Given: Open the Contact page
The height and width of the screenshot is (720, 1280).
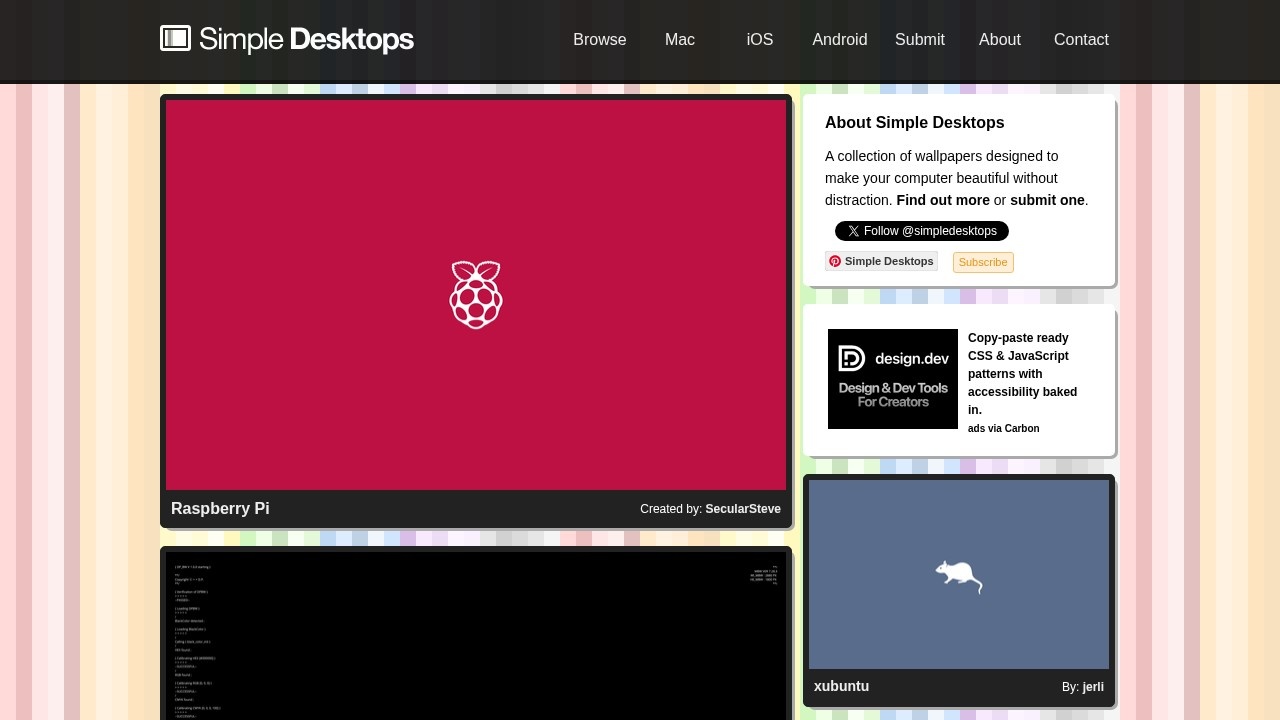Looking at the screenshot, I should pyautogui.click(x=1081, y=40).
